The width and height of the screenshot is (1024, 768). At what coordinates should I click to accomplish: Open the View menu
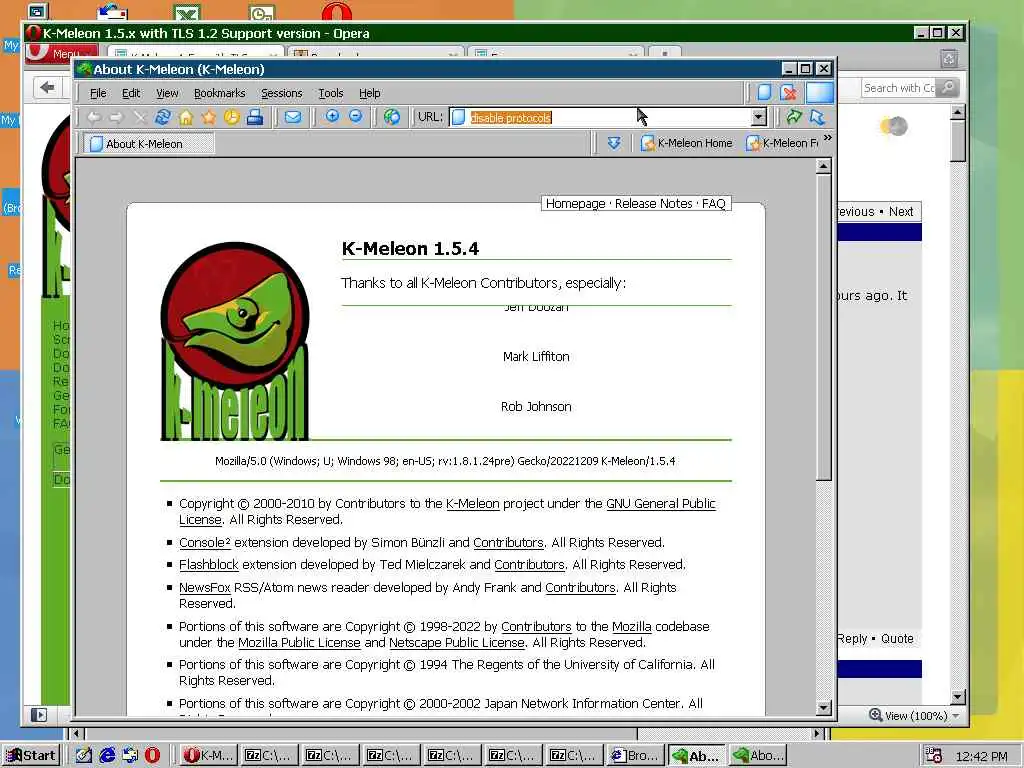167,93
